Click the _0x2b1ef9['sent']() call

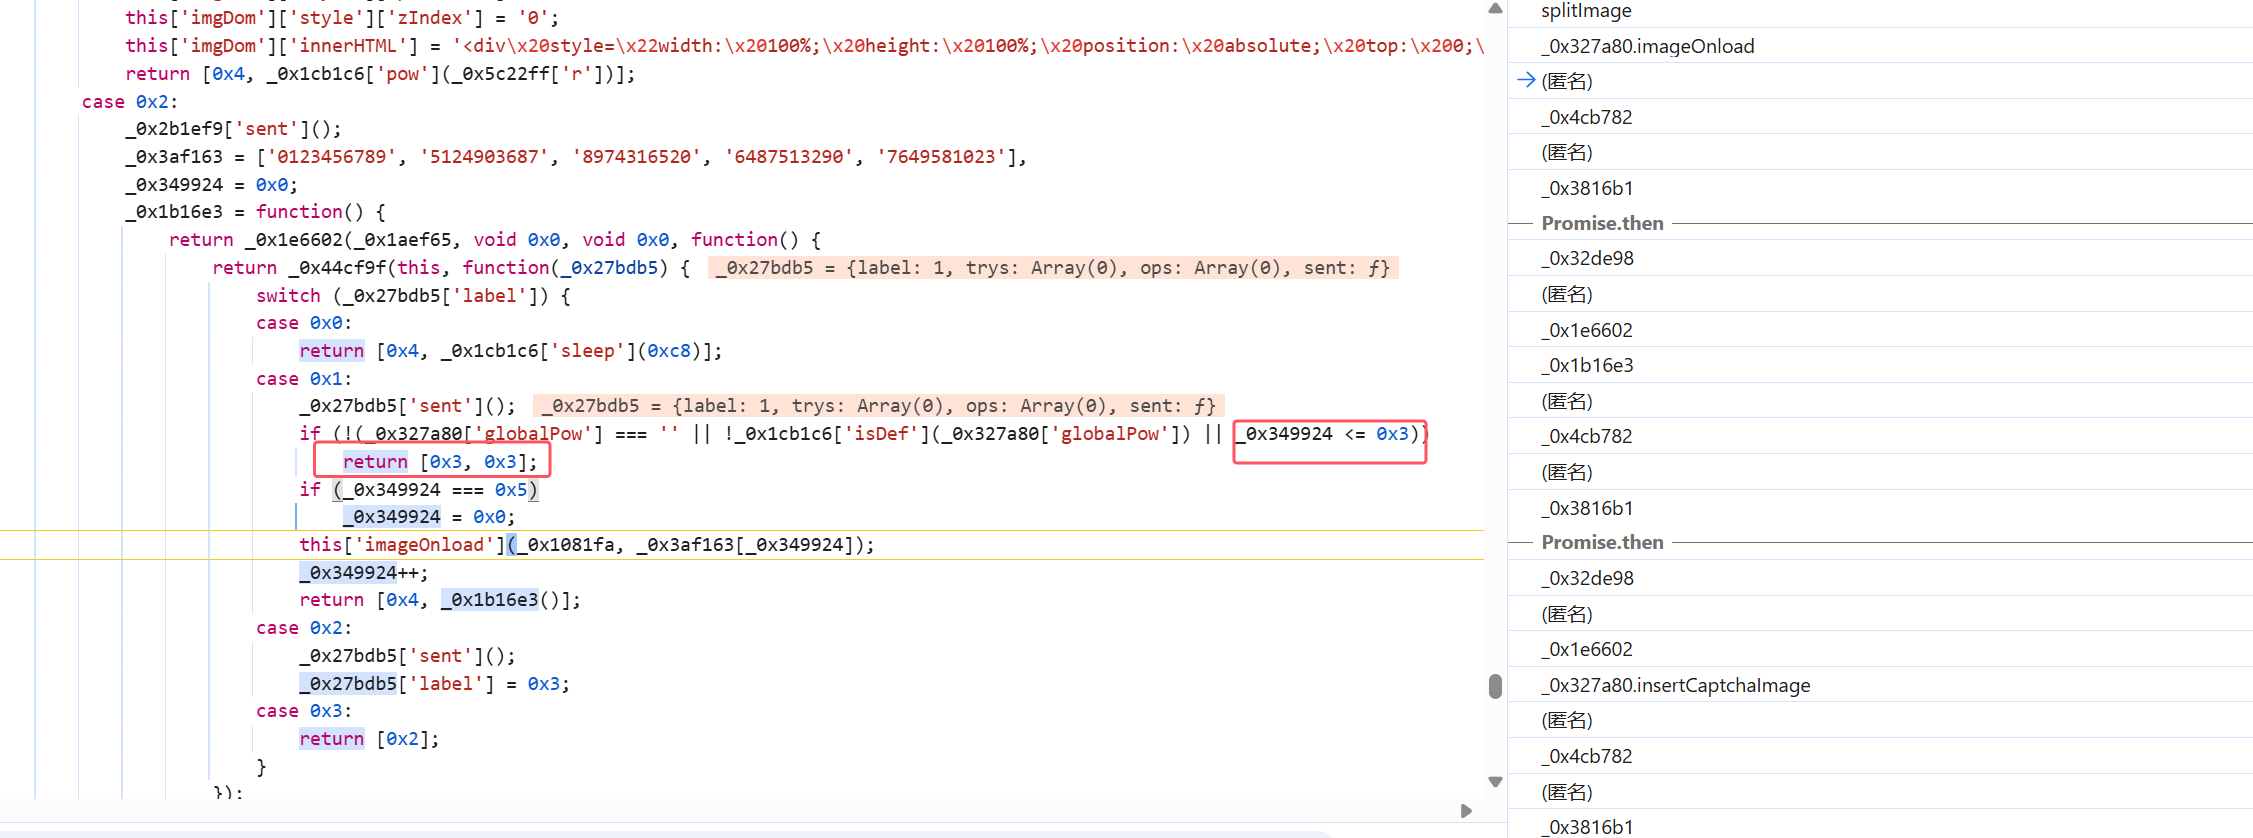[x=233, y=129]
